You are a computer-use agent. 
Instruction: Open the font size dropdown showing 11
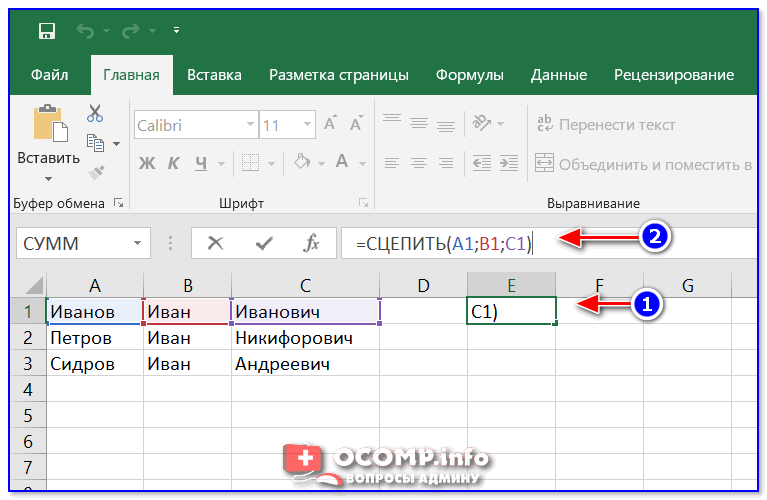pyautogui.click(x=308, y=125)
